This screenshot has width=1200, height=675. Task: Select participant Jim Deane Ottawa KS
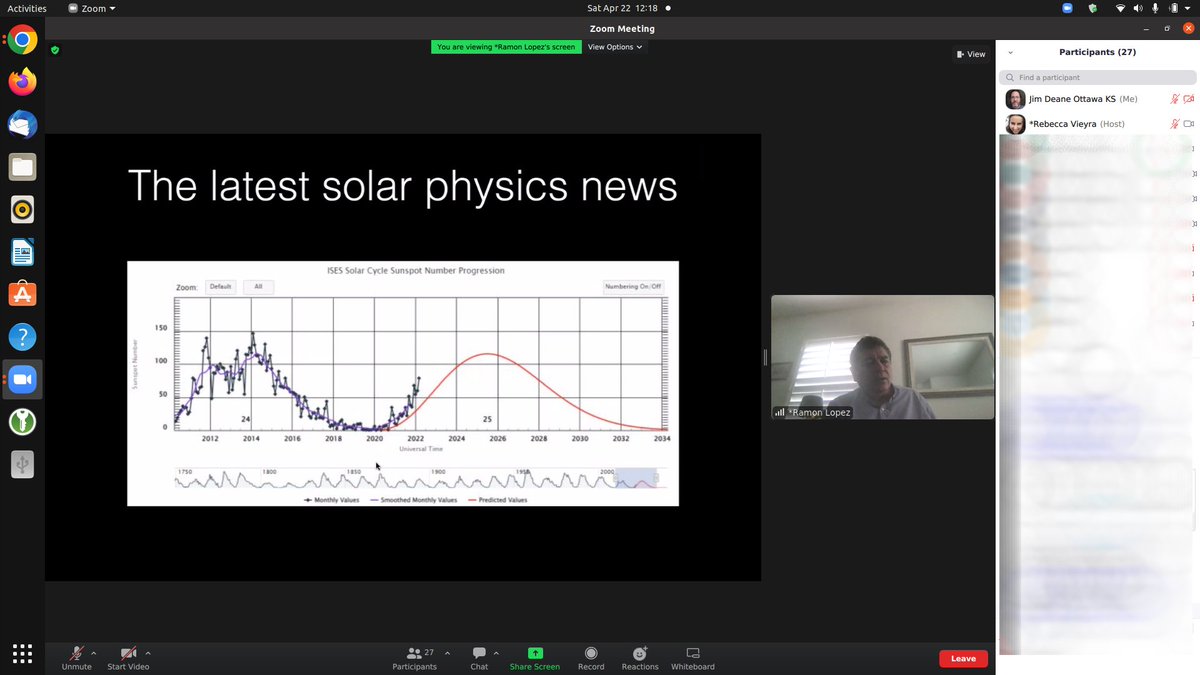click(1098, 99)
